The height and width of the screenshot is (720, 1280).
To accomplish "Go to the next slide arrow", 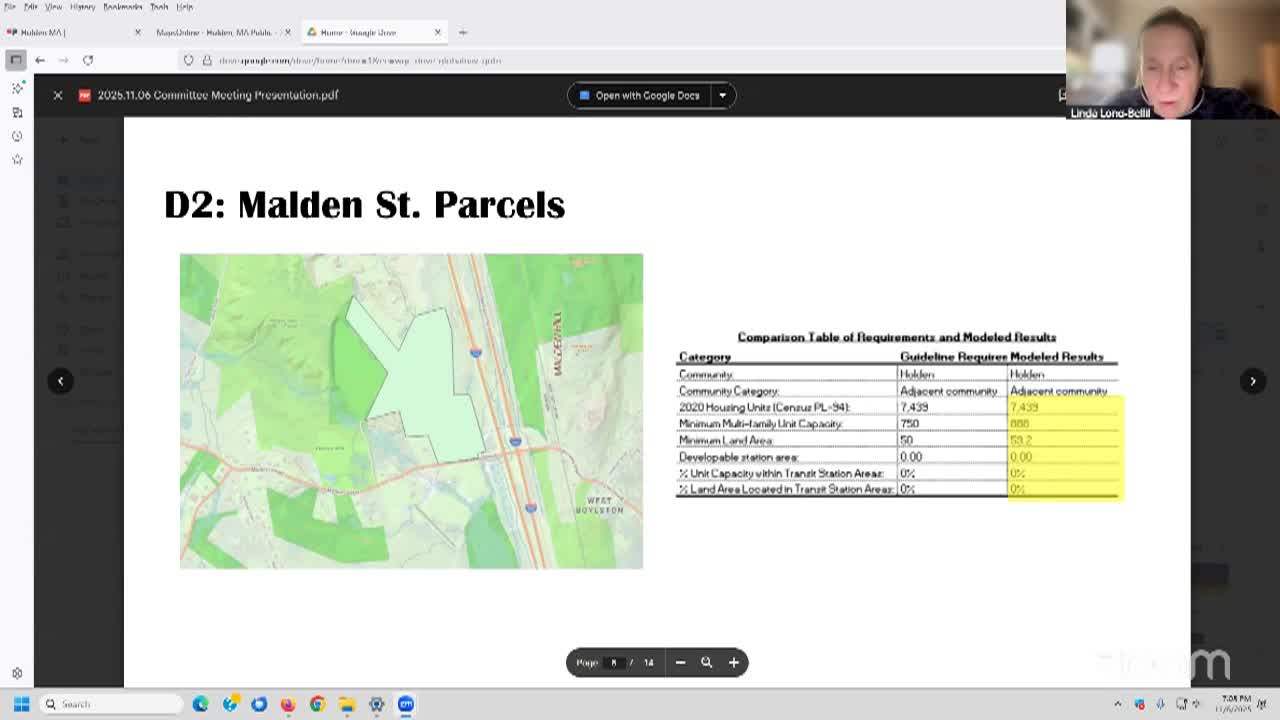I will [x=1252, y=381].
